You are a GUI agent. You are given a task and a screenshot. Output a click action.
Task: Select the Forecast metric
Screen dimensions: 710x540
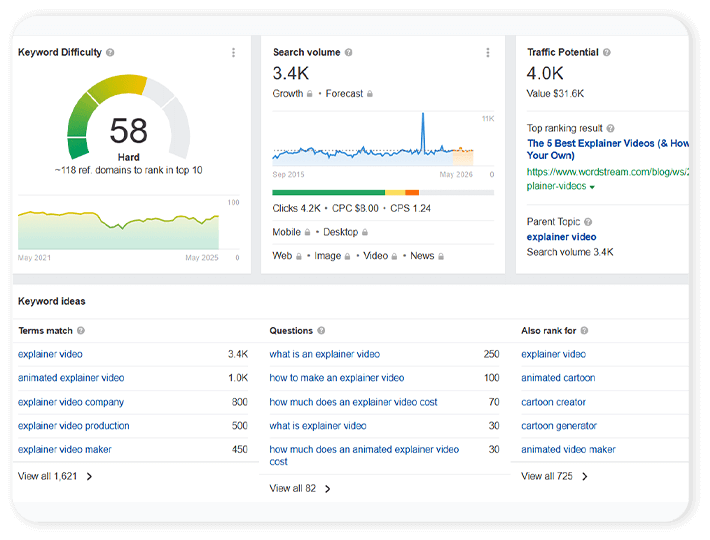[x=344, y=94]
